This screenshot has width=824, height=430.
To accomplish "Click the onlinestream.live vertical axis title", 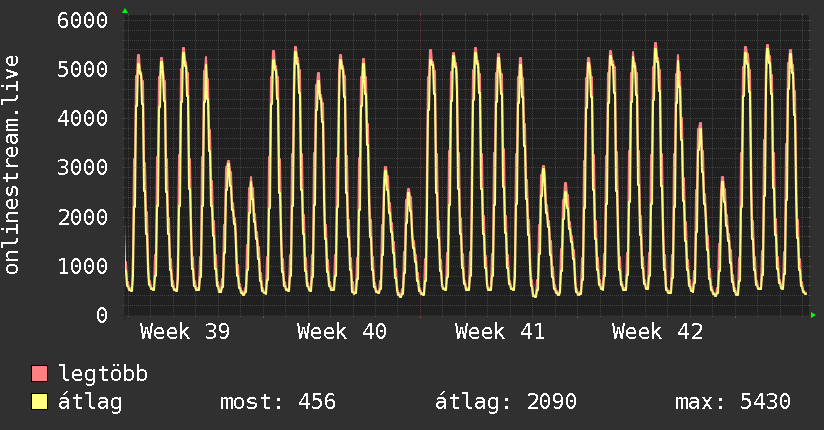I will [x=11, y=165].
